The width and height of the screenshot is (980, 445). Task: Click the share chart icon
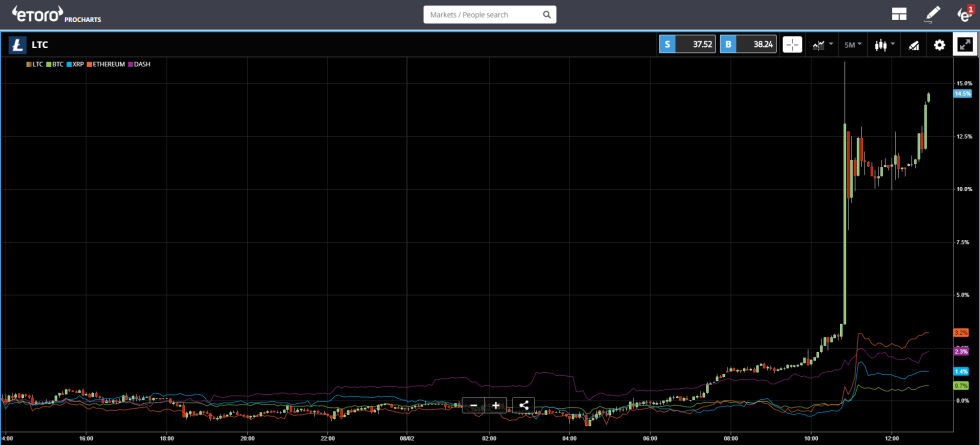tap(525, 405)
